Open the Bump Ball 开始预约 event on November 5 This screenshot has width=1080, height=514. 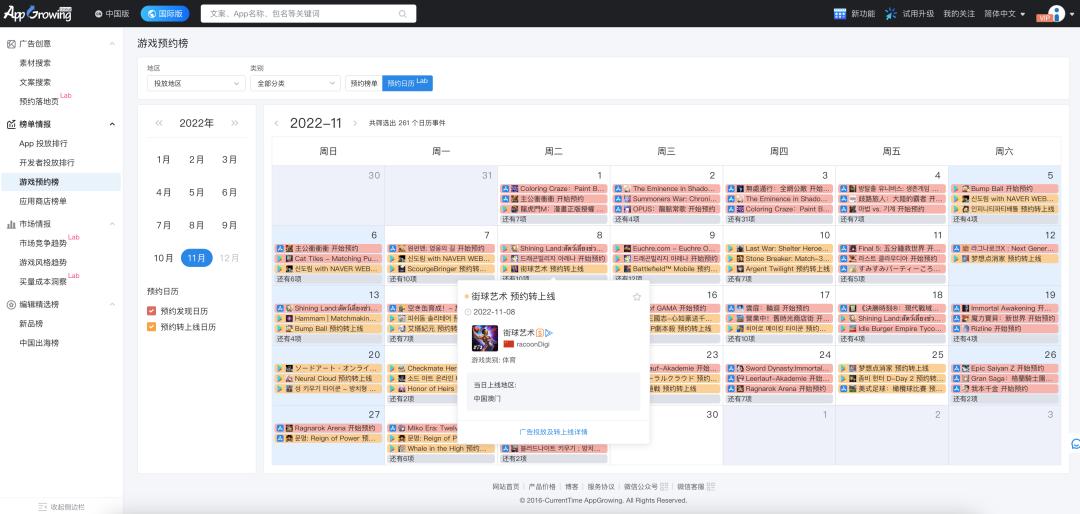coord(1005,189)
